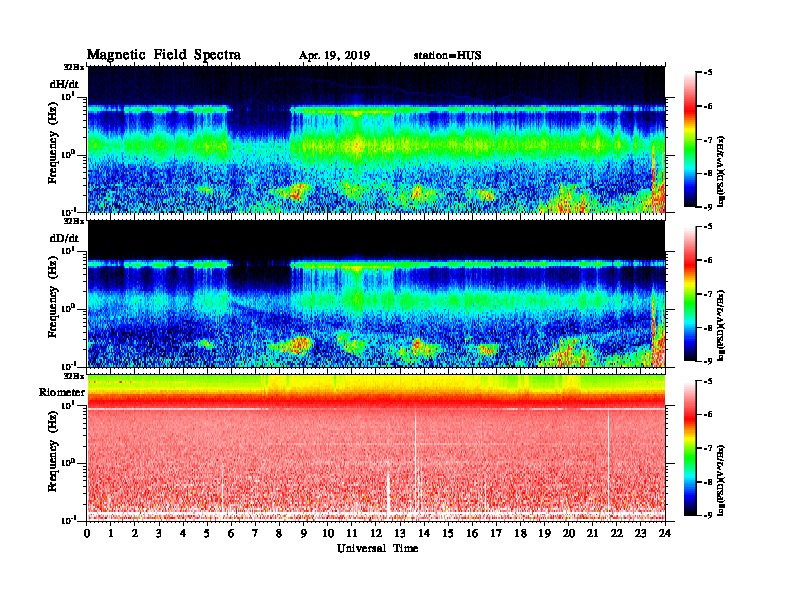Screen dimensions: 792x612
Task: Click the "-5" value on dH/dt color bar
Action: coord(708,73)
